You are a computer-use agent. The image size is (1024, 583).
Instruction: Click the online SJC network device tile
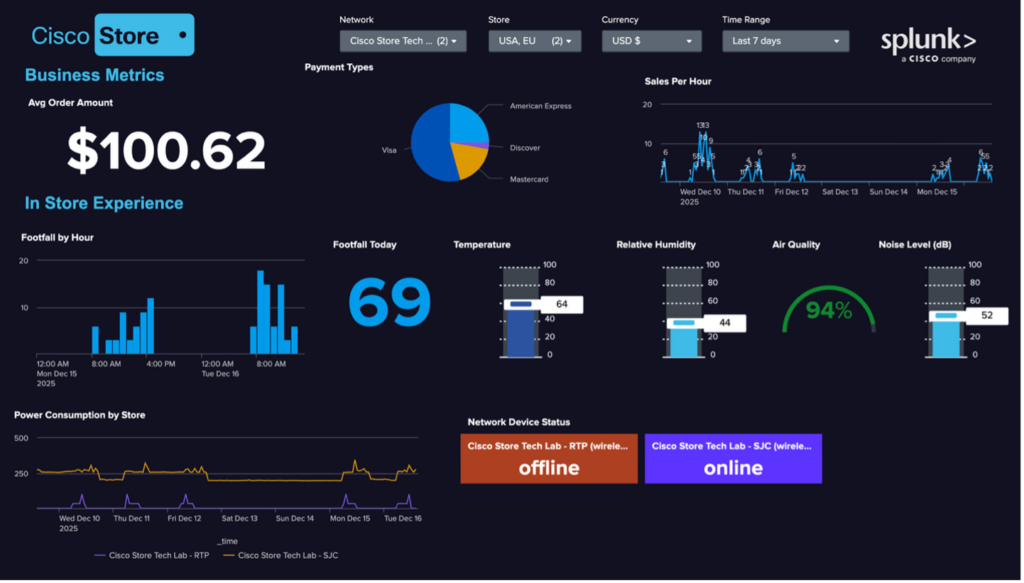tap(733, 459)
